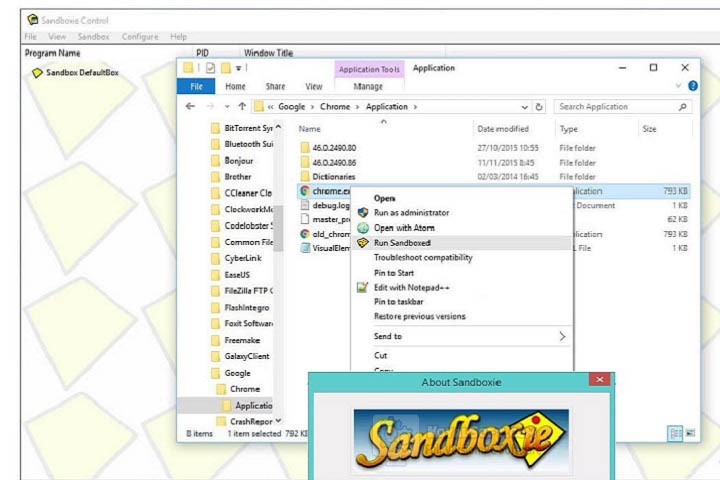Open recent locations dropdown arrow
This screenshot has height=480, width=720.
[227, 107]
